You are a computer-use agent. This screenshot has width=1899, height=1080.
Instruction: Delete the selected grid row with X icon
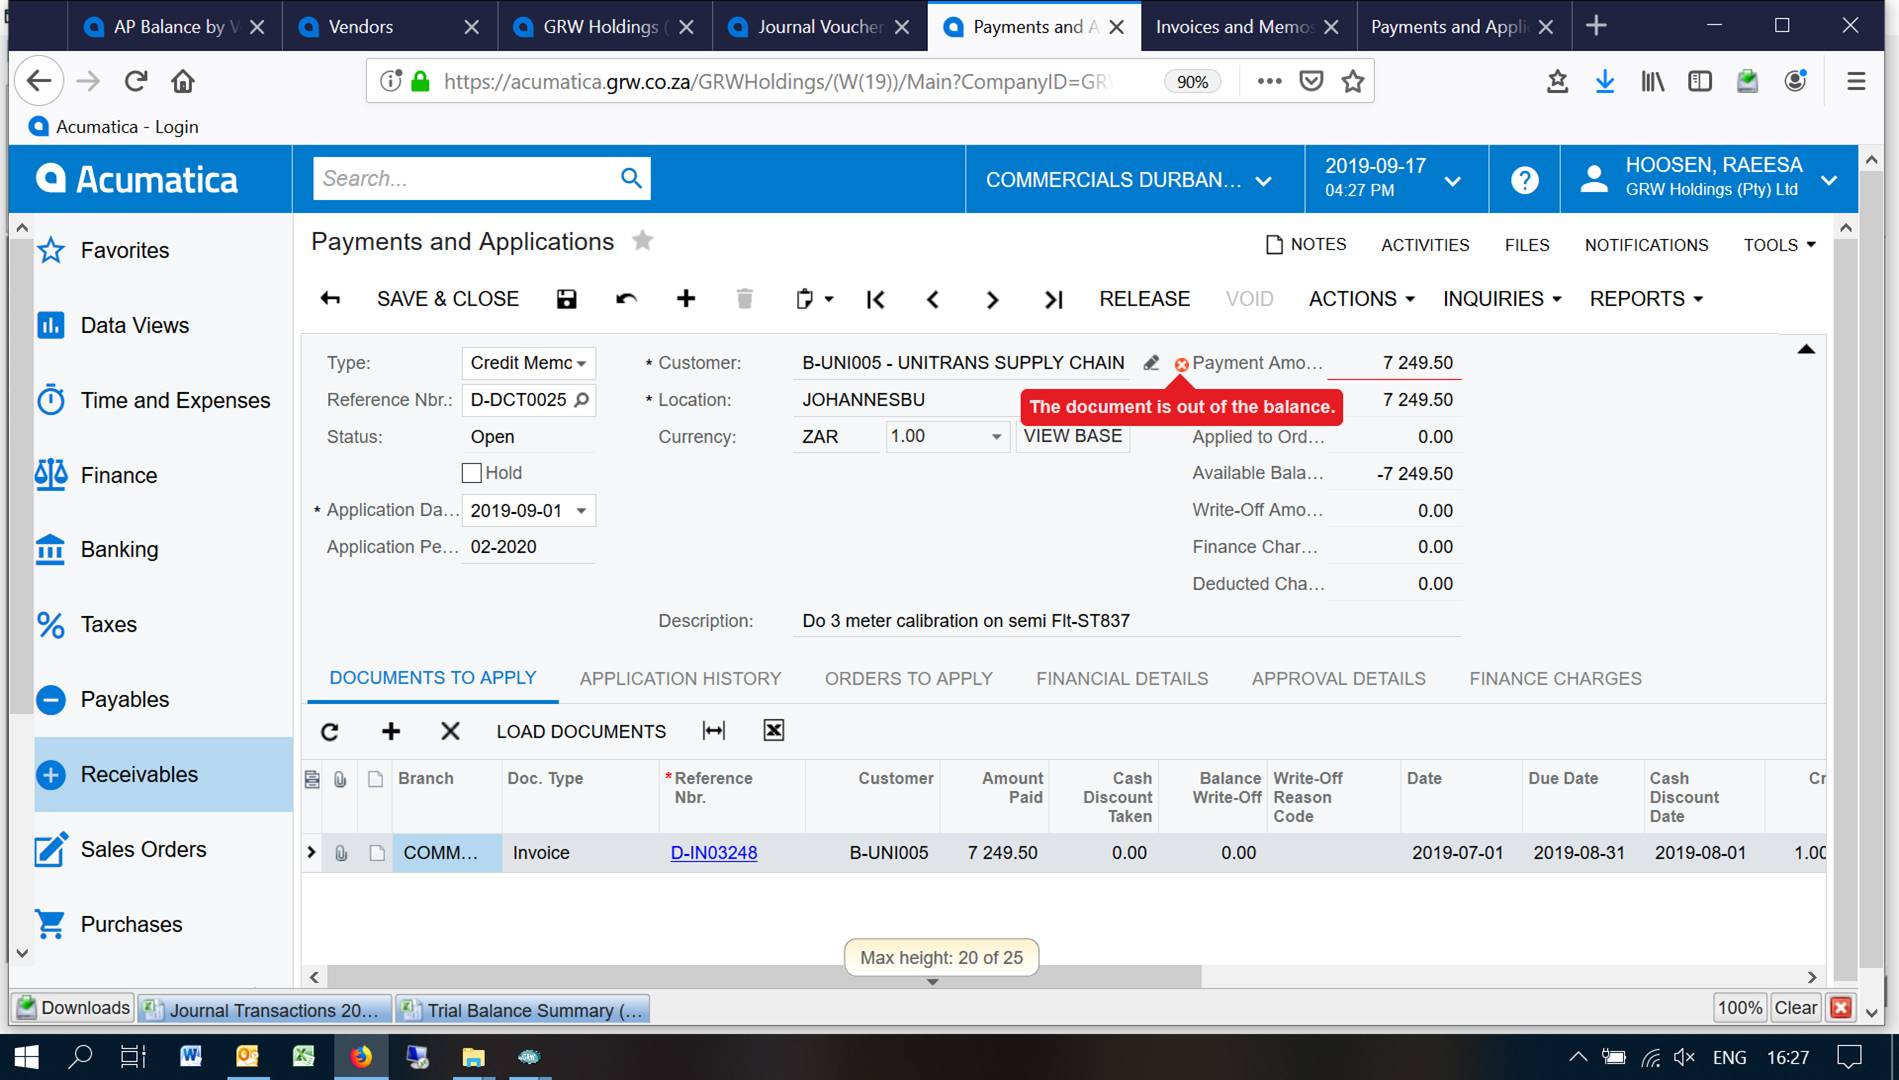(450, 731)
